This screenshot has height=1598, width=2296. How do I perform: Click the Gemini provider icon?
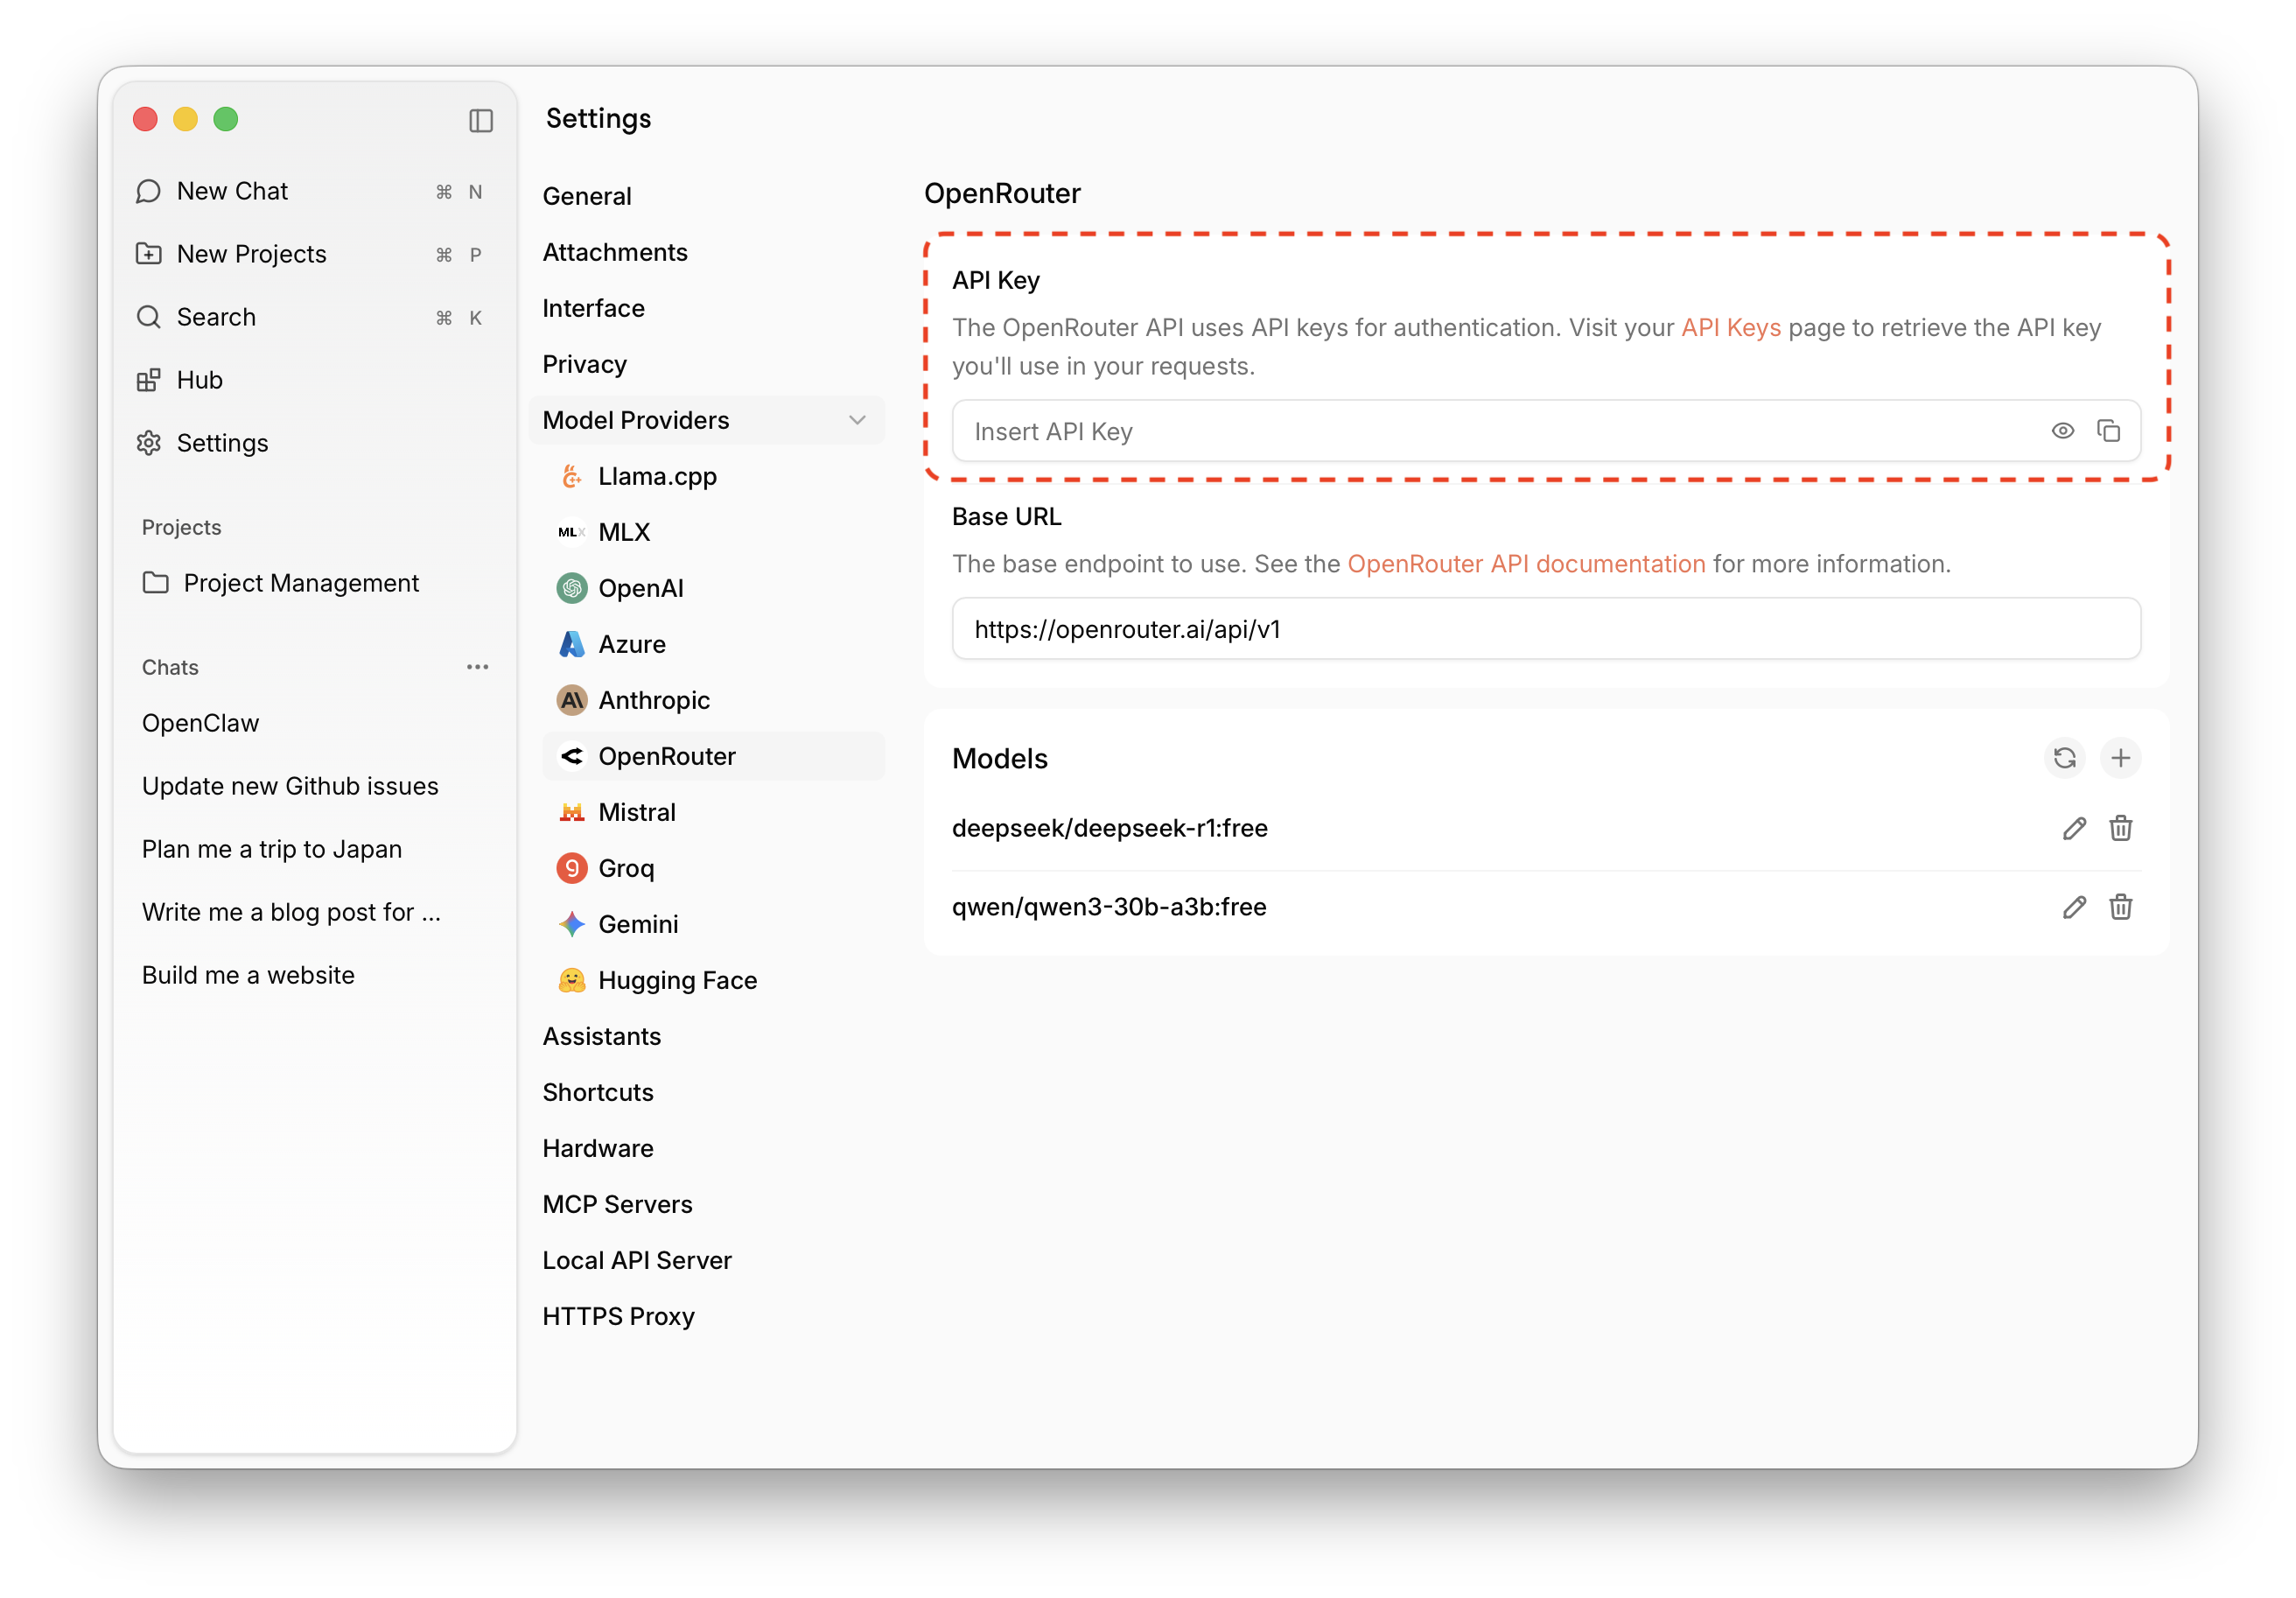(572, 924)
